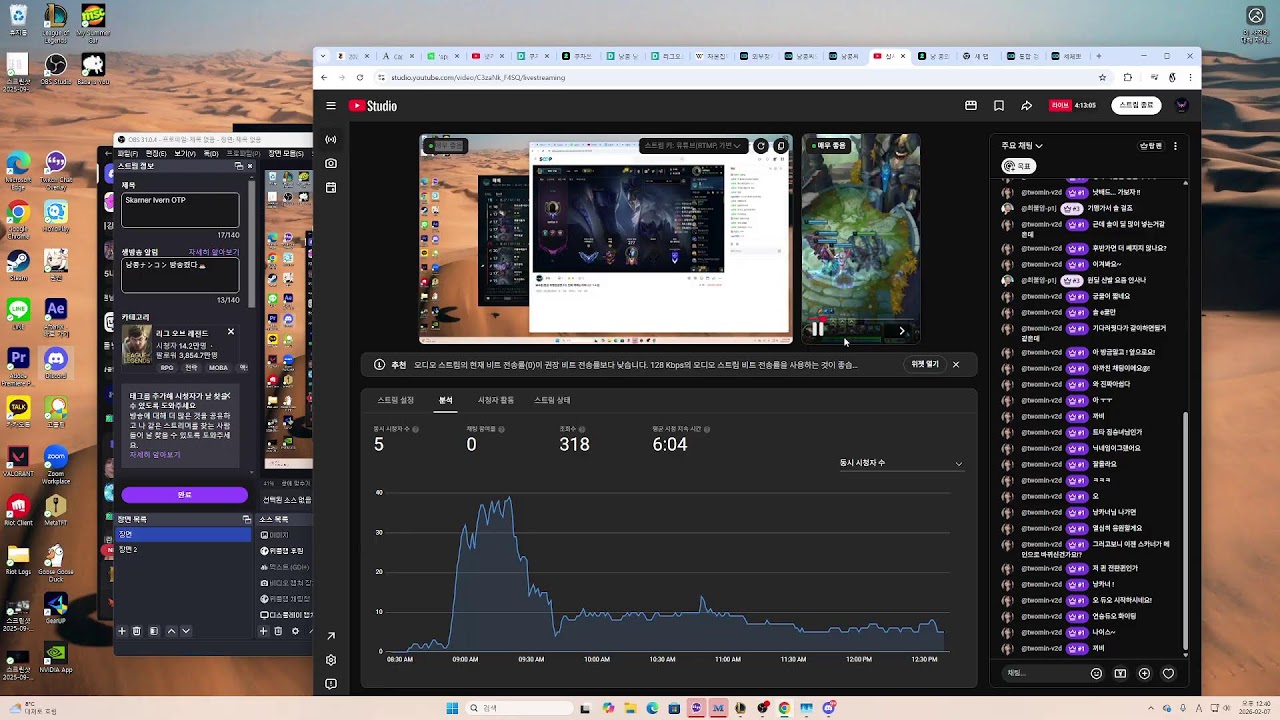Click the 일반 팬 button in chat header
1280x720 pixels.
tap(1151, 146)
